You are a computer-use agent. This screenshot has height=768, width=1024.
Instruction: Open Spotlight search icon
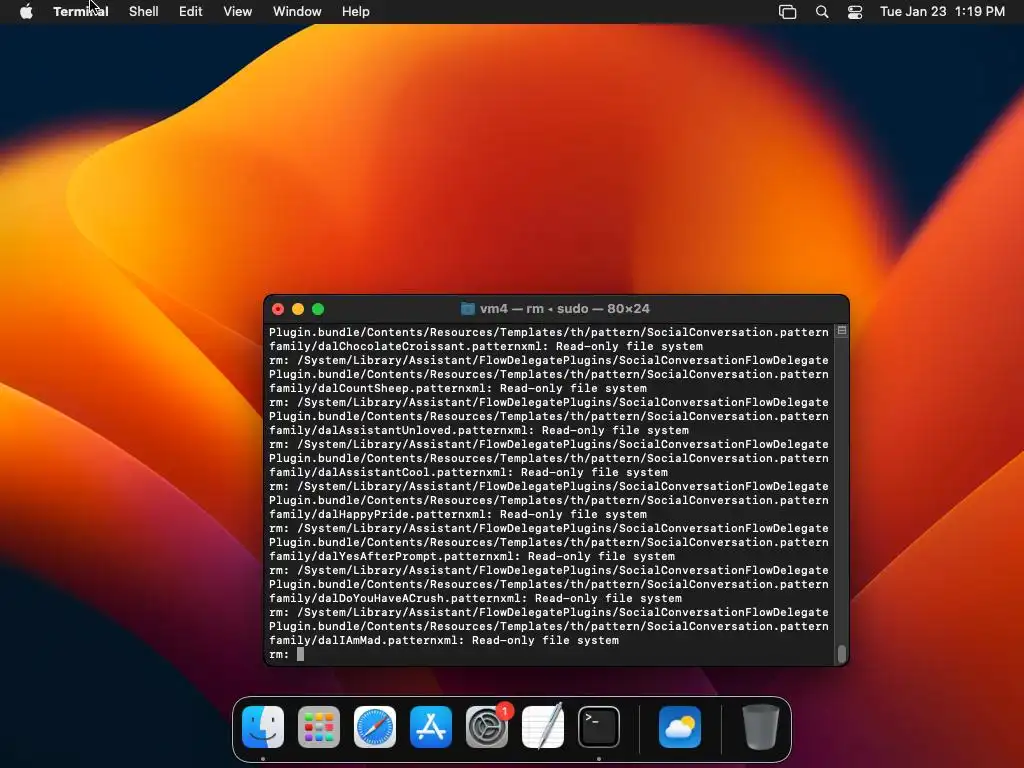coord(822,12)
